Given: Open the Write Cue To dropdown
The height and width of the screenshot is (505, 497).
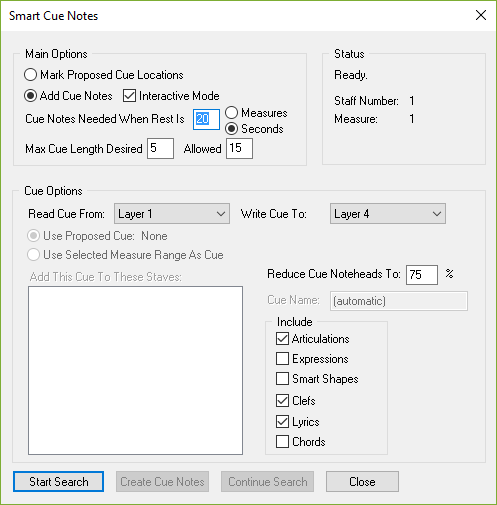Looking at the screenshot, I should point(388,213).
